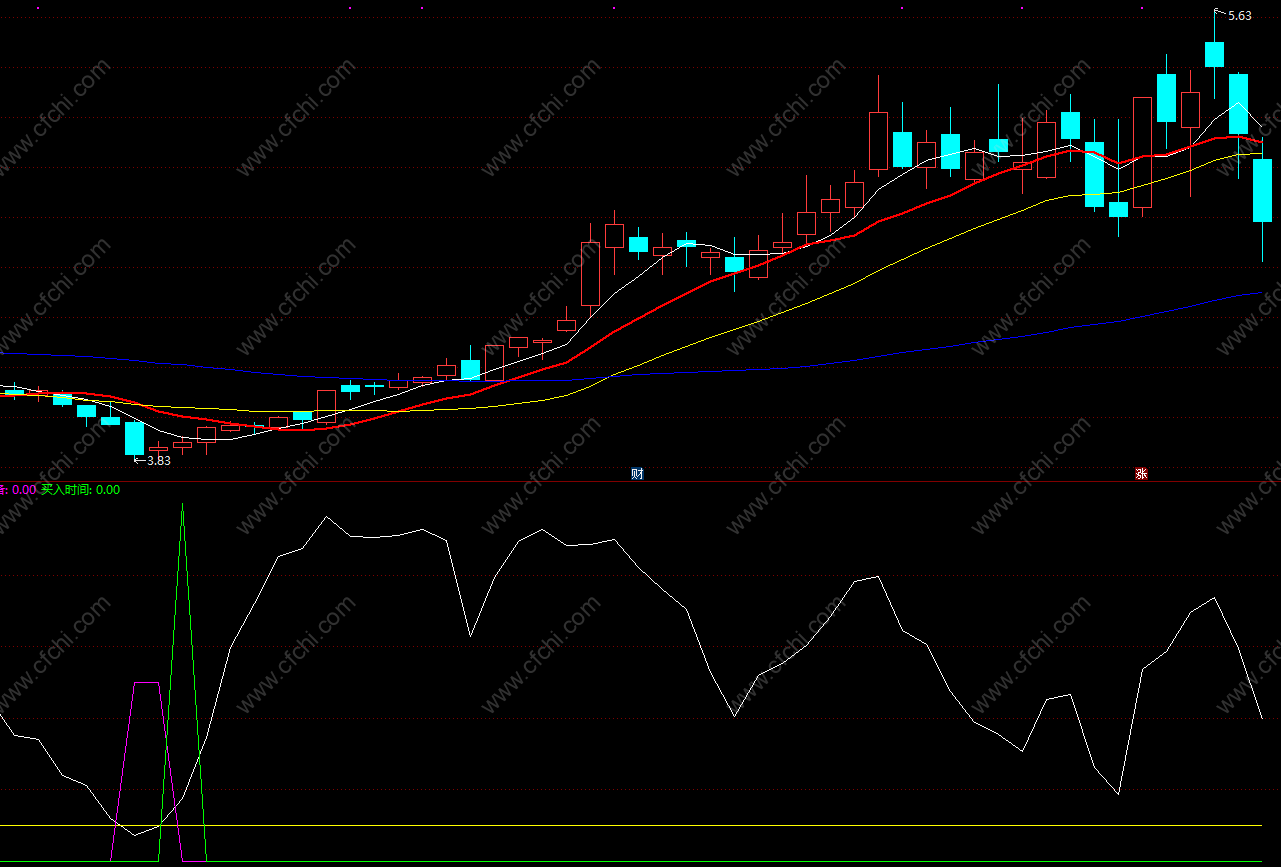Click the green spike peak in the indicator panel

coord(182,506)
